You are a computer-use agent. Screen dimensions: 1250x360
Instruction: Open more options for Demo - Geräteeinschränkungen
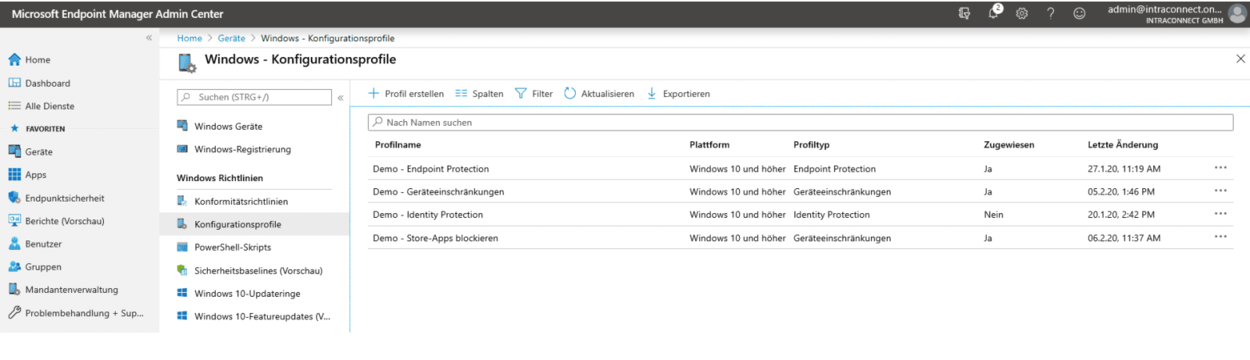(x=1220, y=191)
